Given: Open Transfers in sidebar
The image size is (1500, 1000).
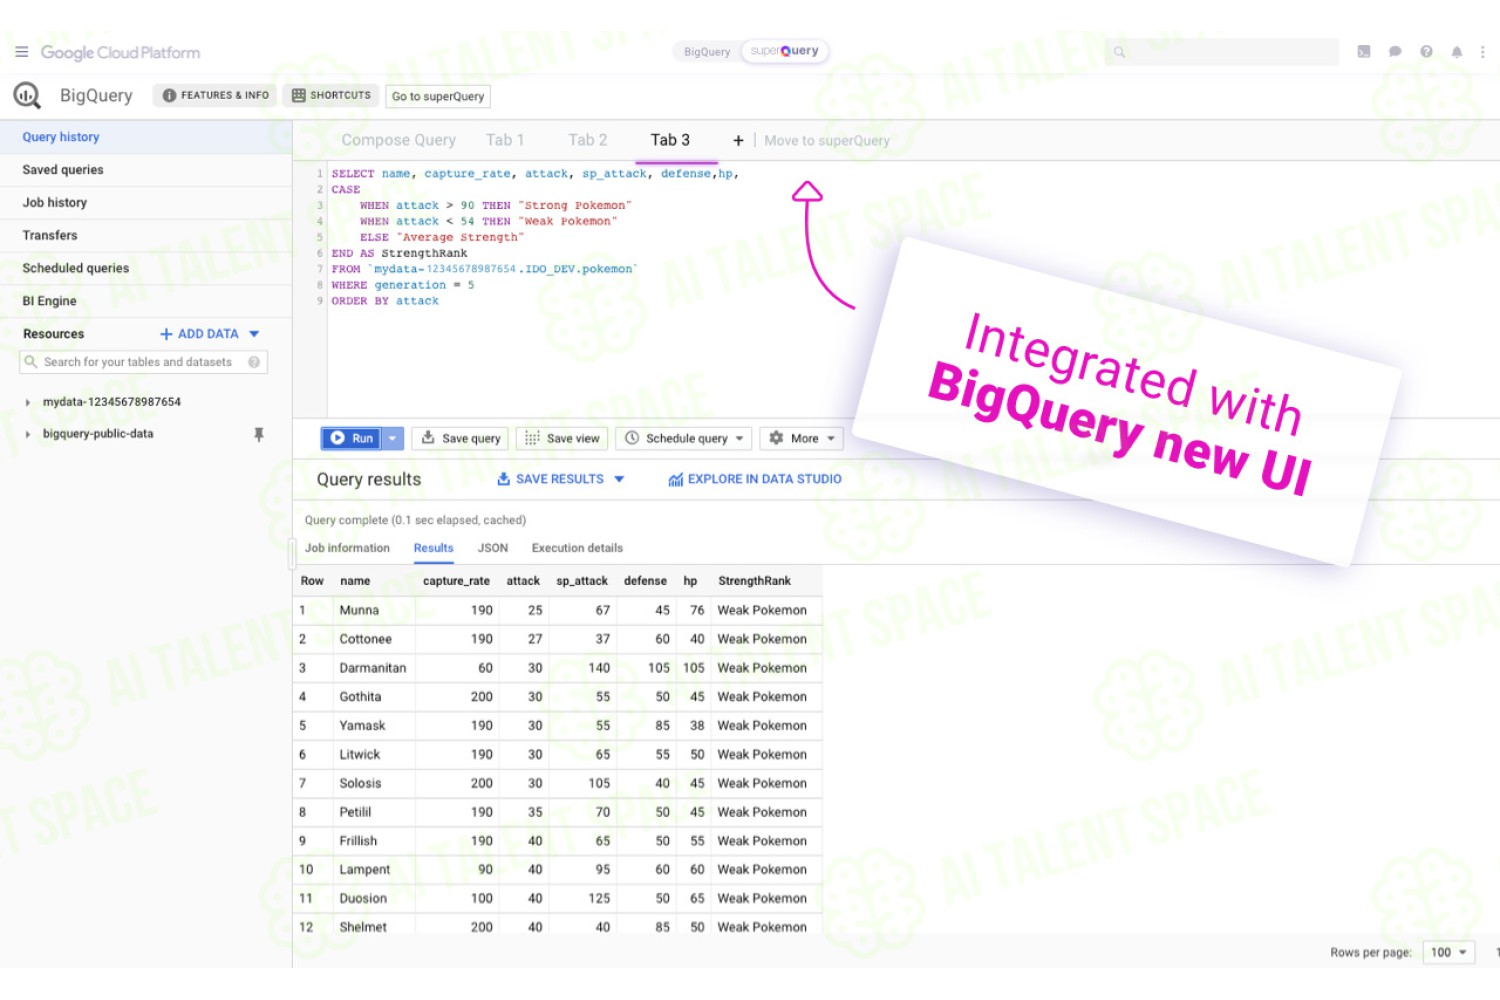Looking at the screenshot, I should (146, 236).
